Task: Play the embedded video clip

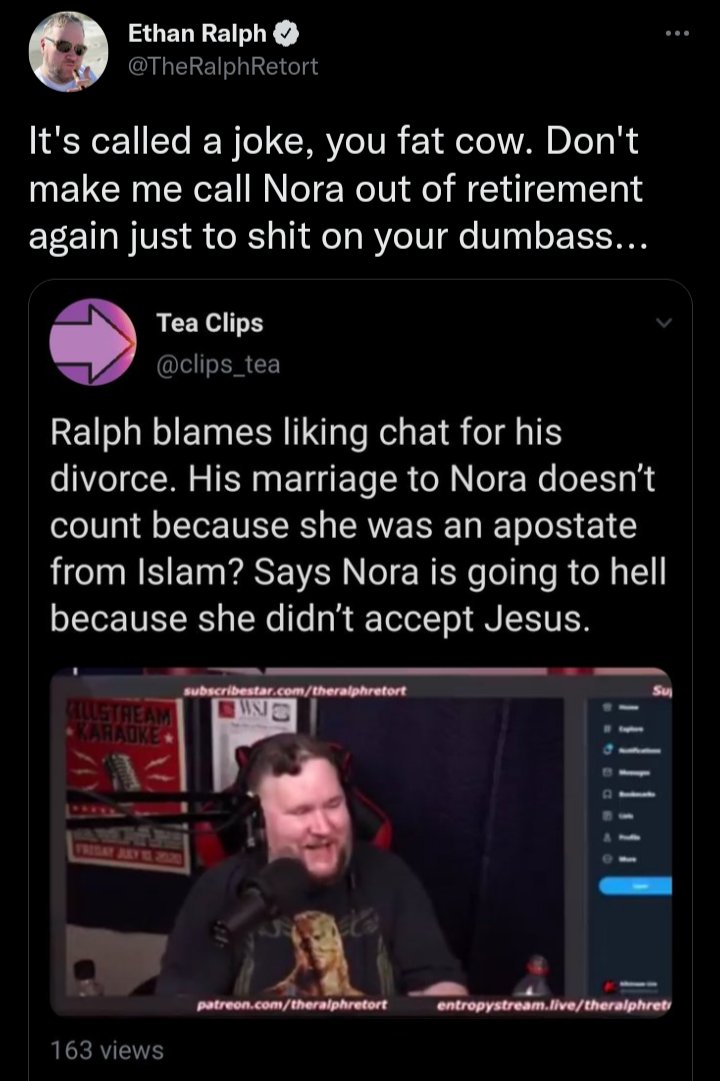Action: (361, 842)
